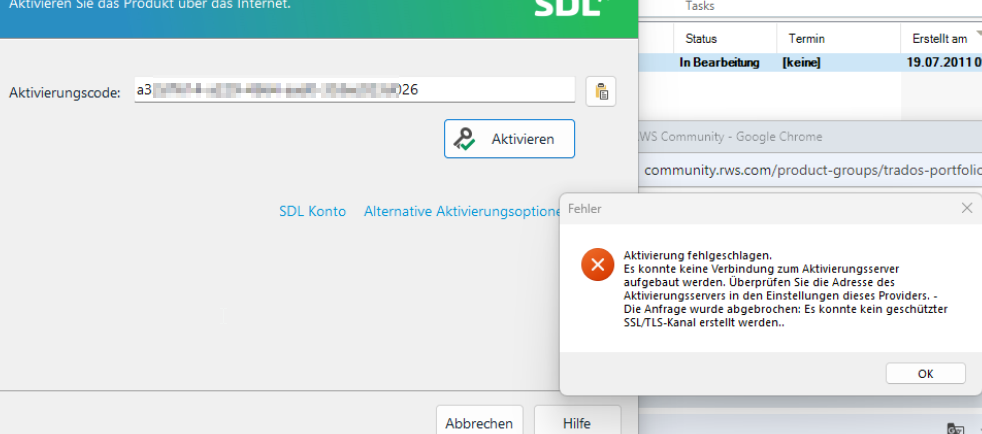The image size is (982, 434).
Task: Confirm the Fehler dialog with OK
Action: 926,373
